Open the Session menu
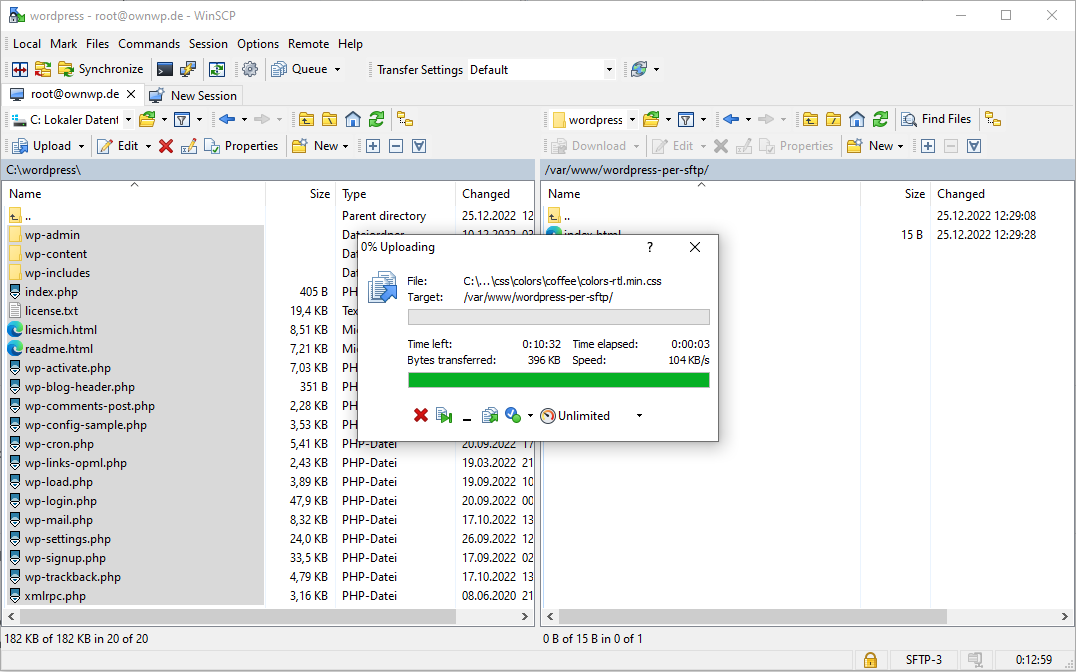This screenshot has width=1076, height=672. (x=208, y=44)
